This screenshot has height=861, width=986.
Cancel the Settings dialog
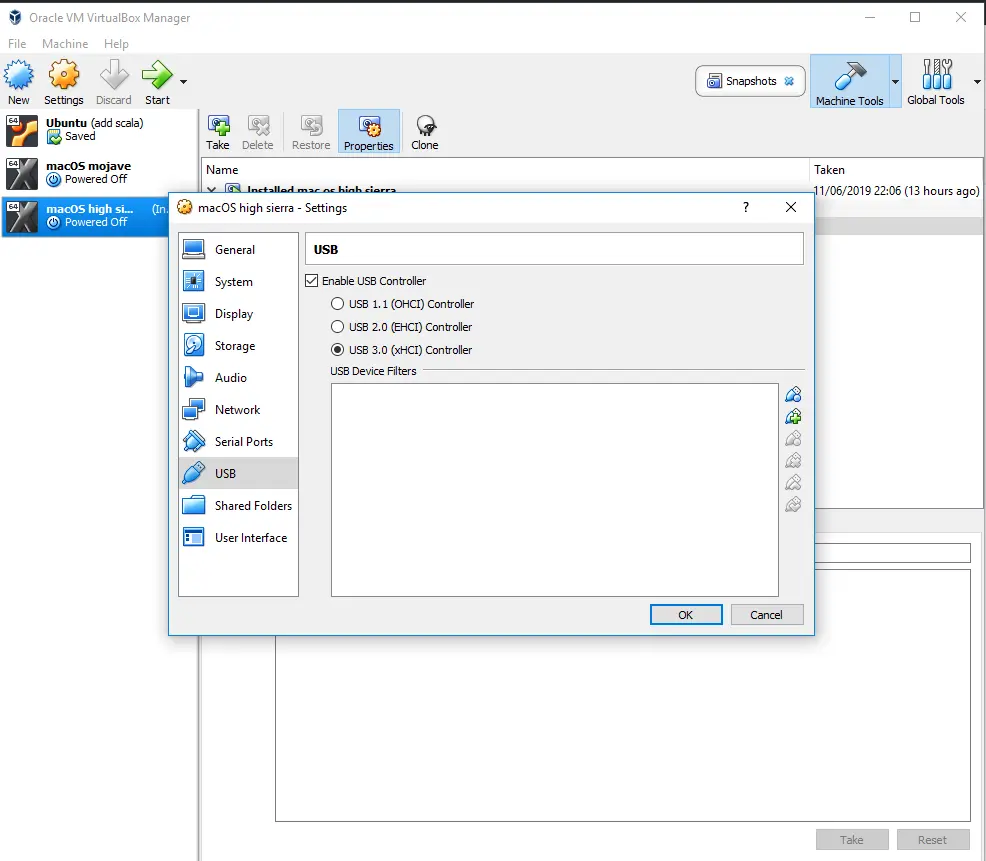click(767, 615)
